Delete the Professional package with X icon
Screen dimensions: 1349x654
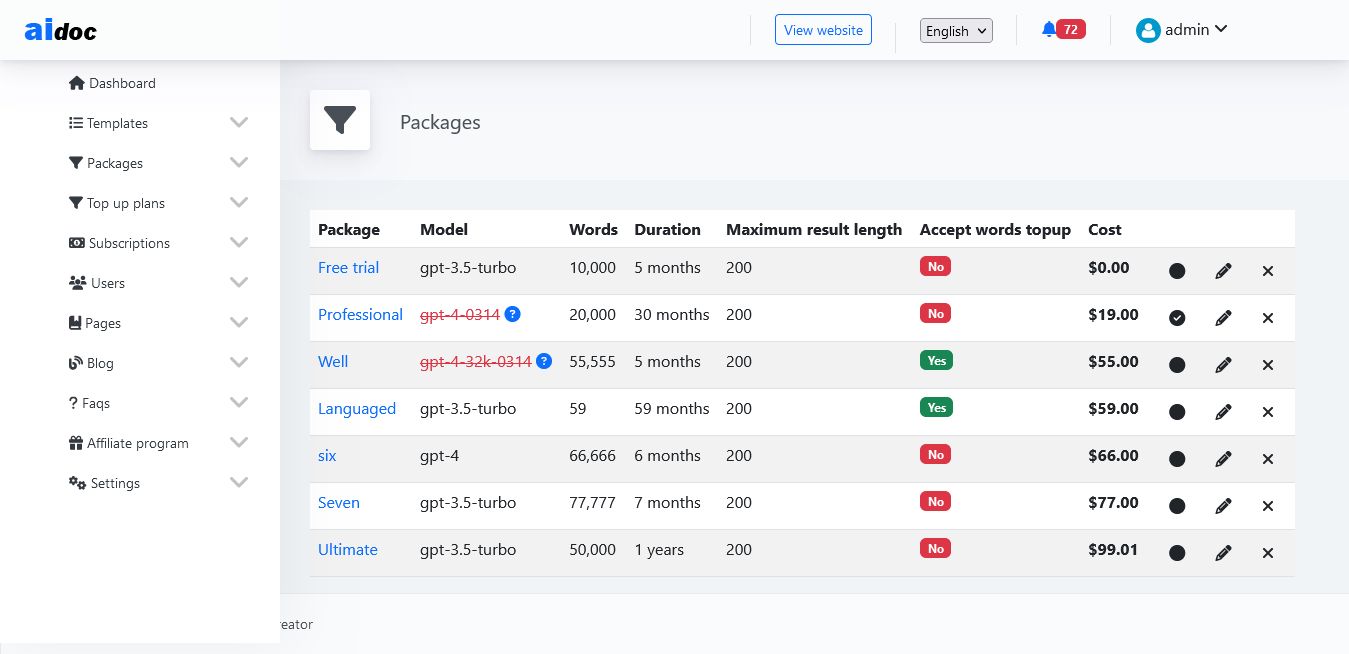coord(1268,318)
